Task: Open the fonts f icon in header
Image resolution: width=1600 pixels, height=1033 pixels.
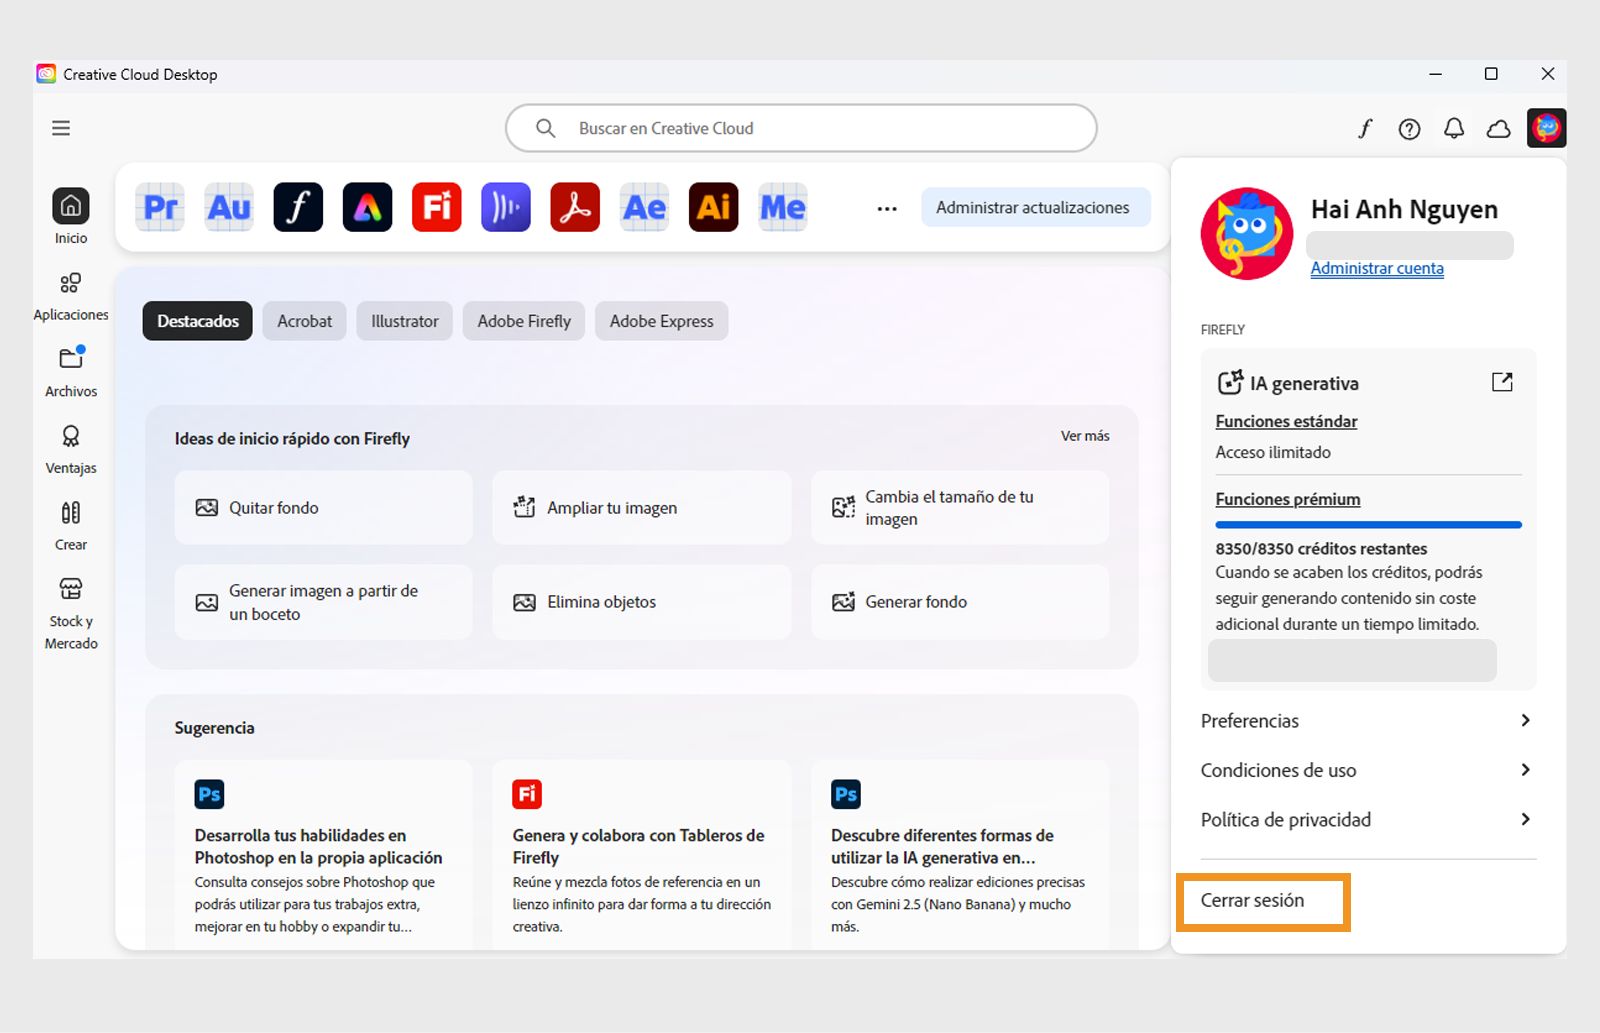Action: click(x=1365, y=128)
